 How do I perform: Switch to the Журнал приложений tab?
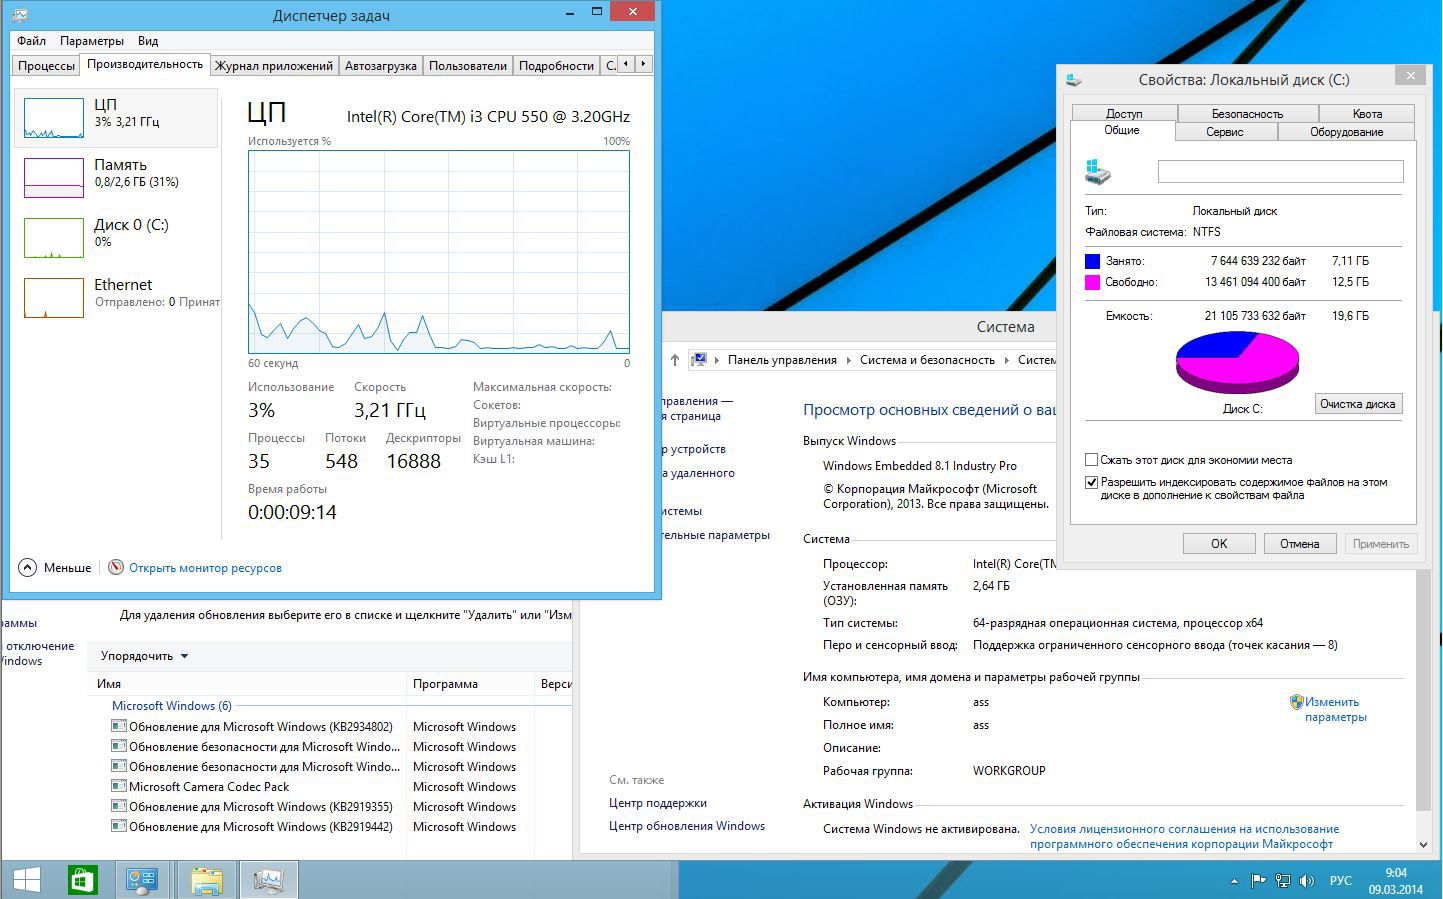pos(274,65)
